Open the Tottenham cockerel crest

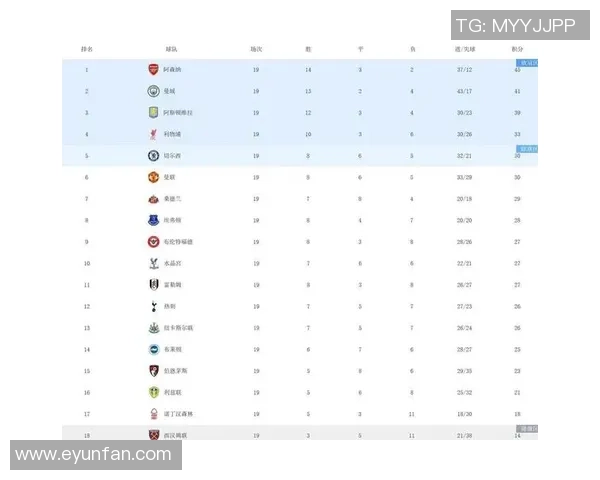[153, 306]
